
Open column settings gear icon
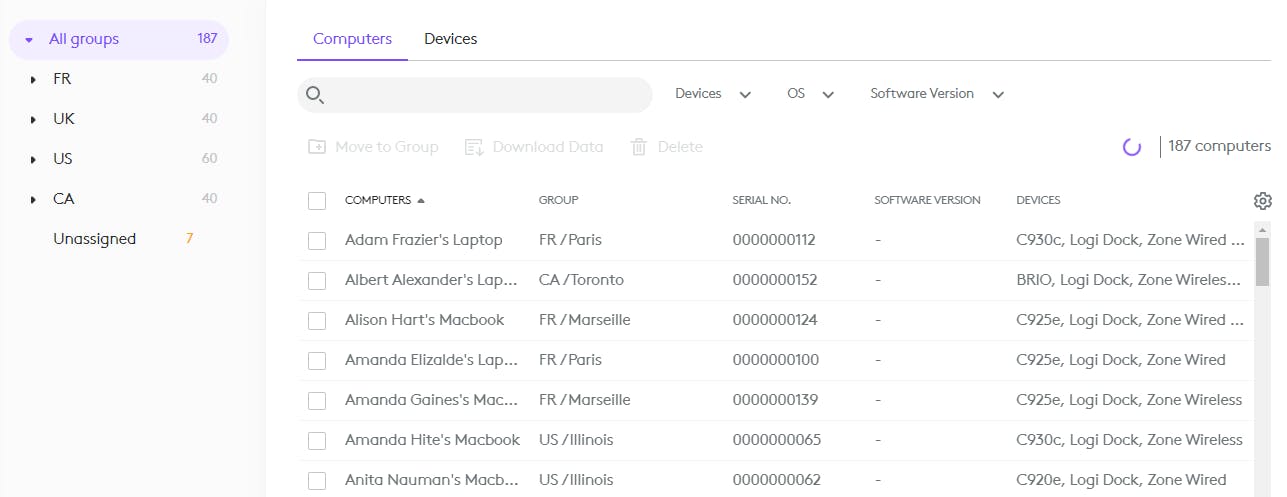tap(1262, 201)
